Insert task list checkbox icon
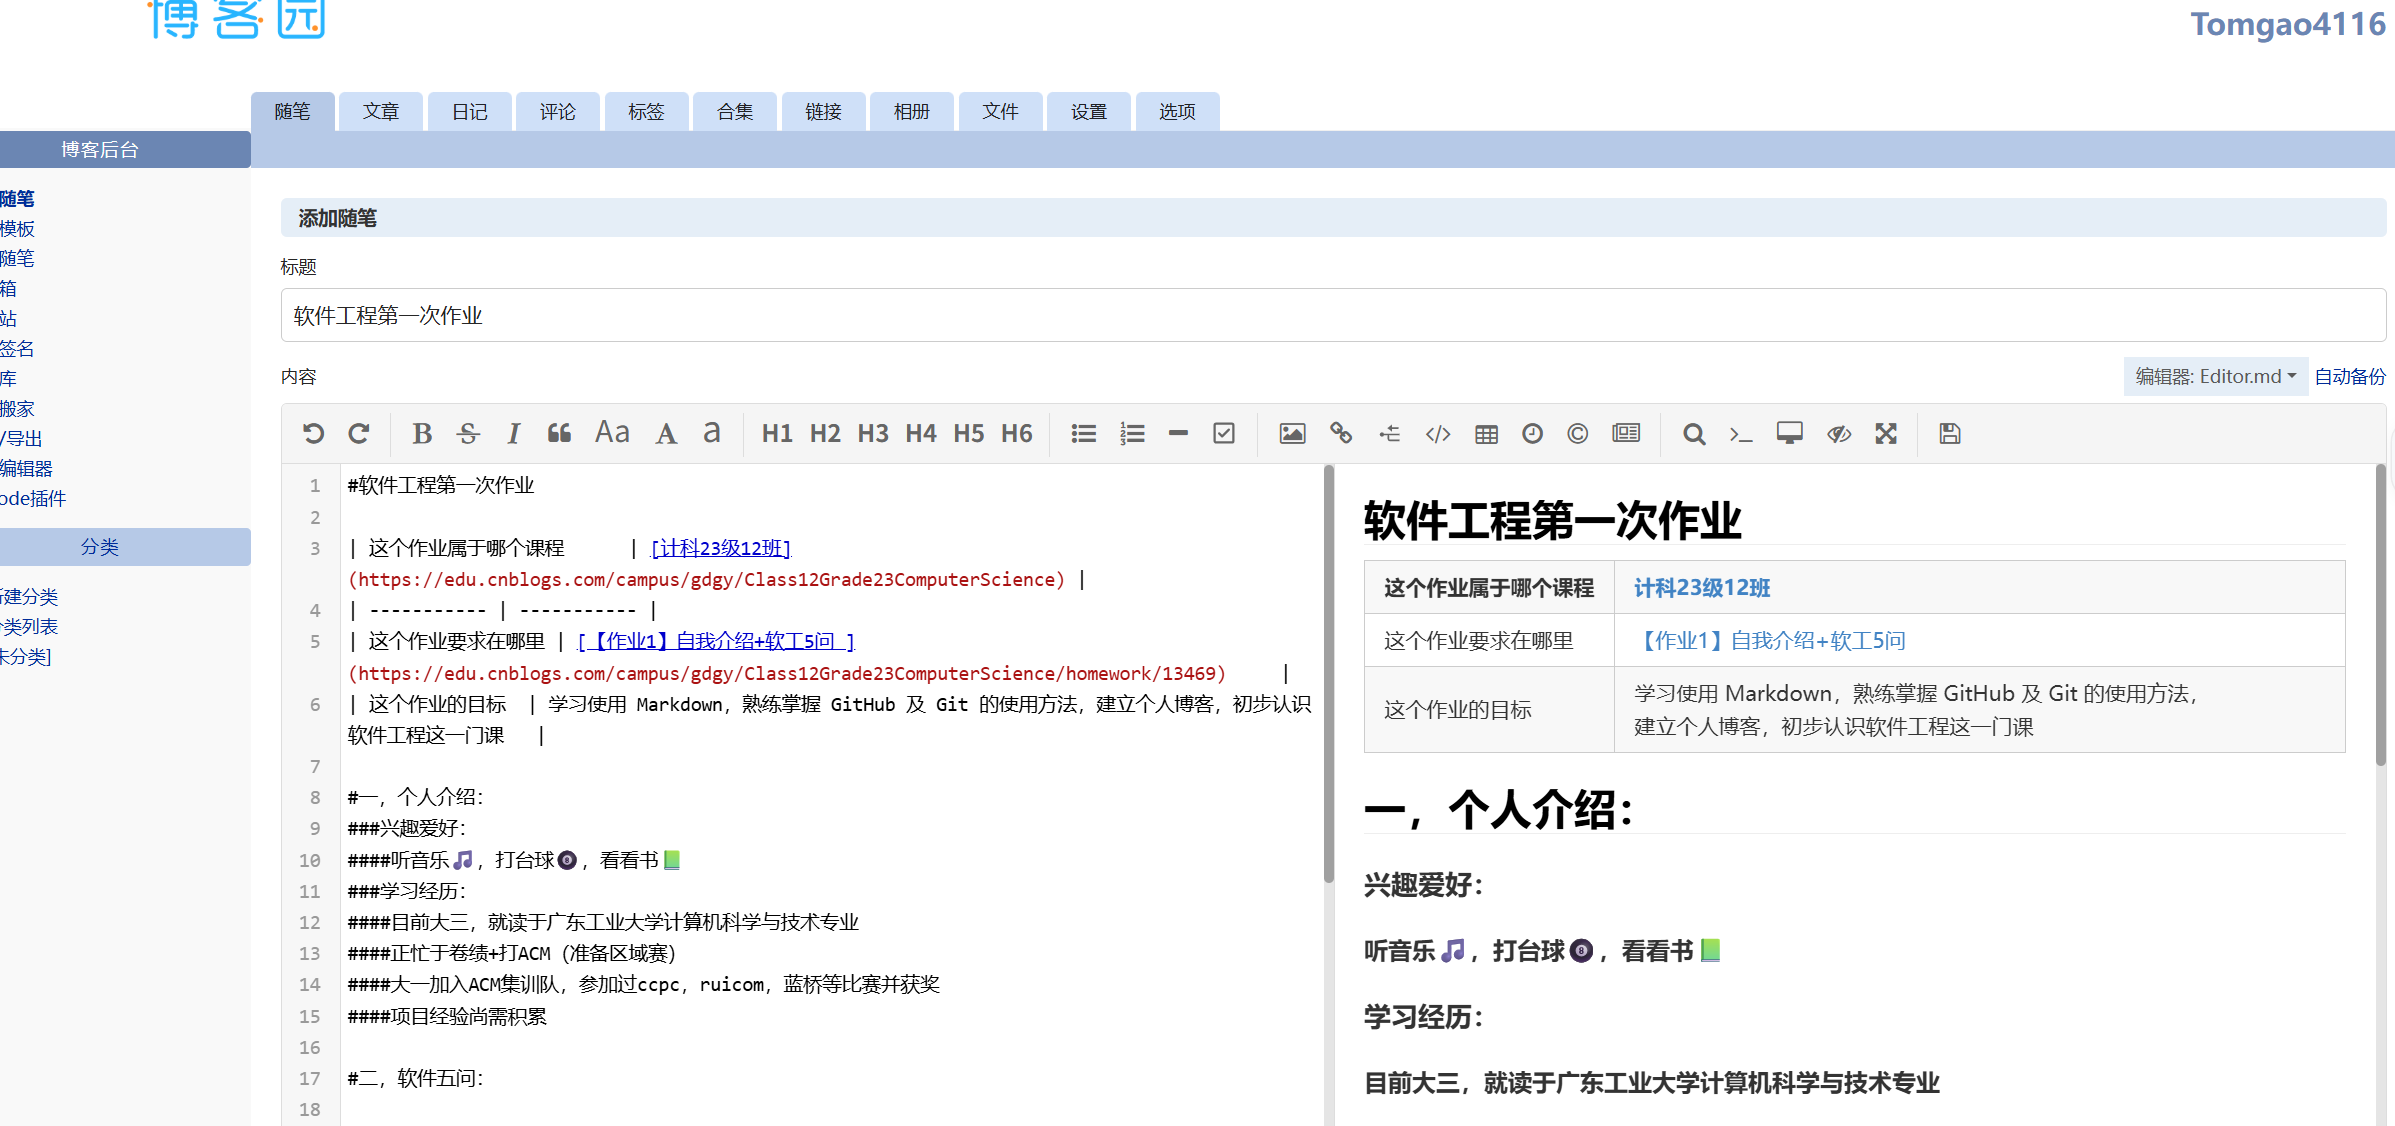This screenshot has width=2395, height=1126. point(1224,433)
